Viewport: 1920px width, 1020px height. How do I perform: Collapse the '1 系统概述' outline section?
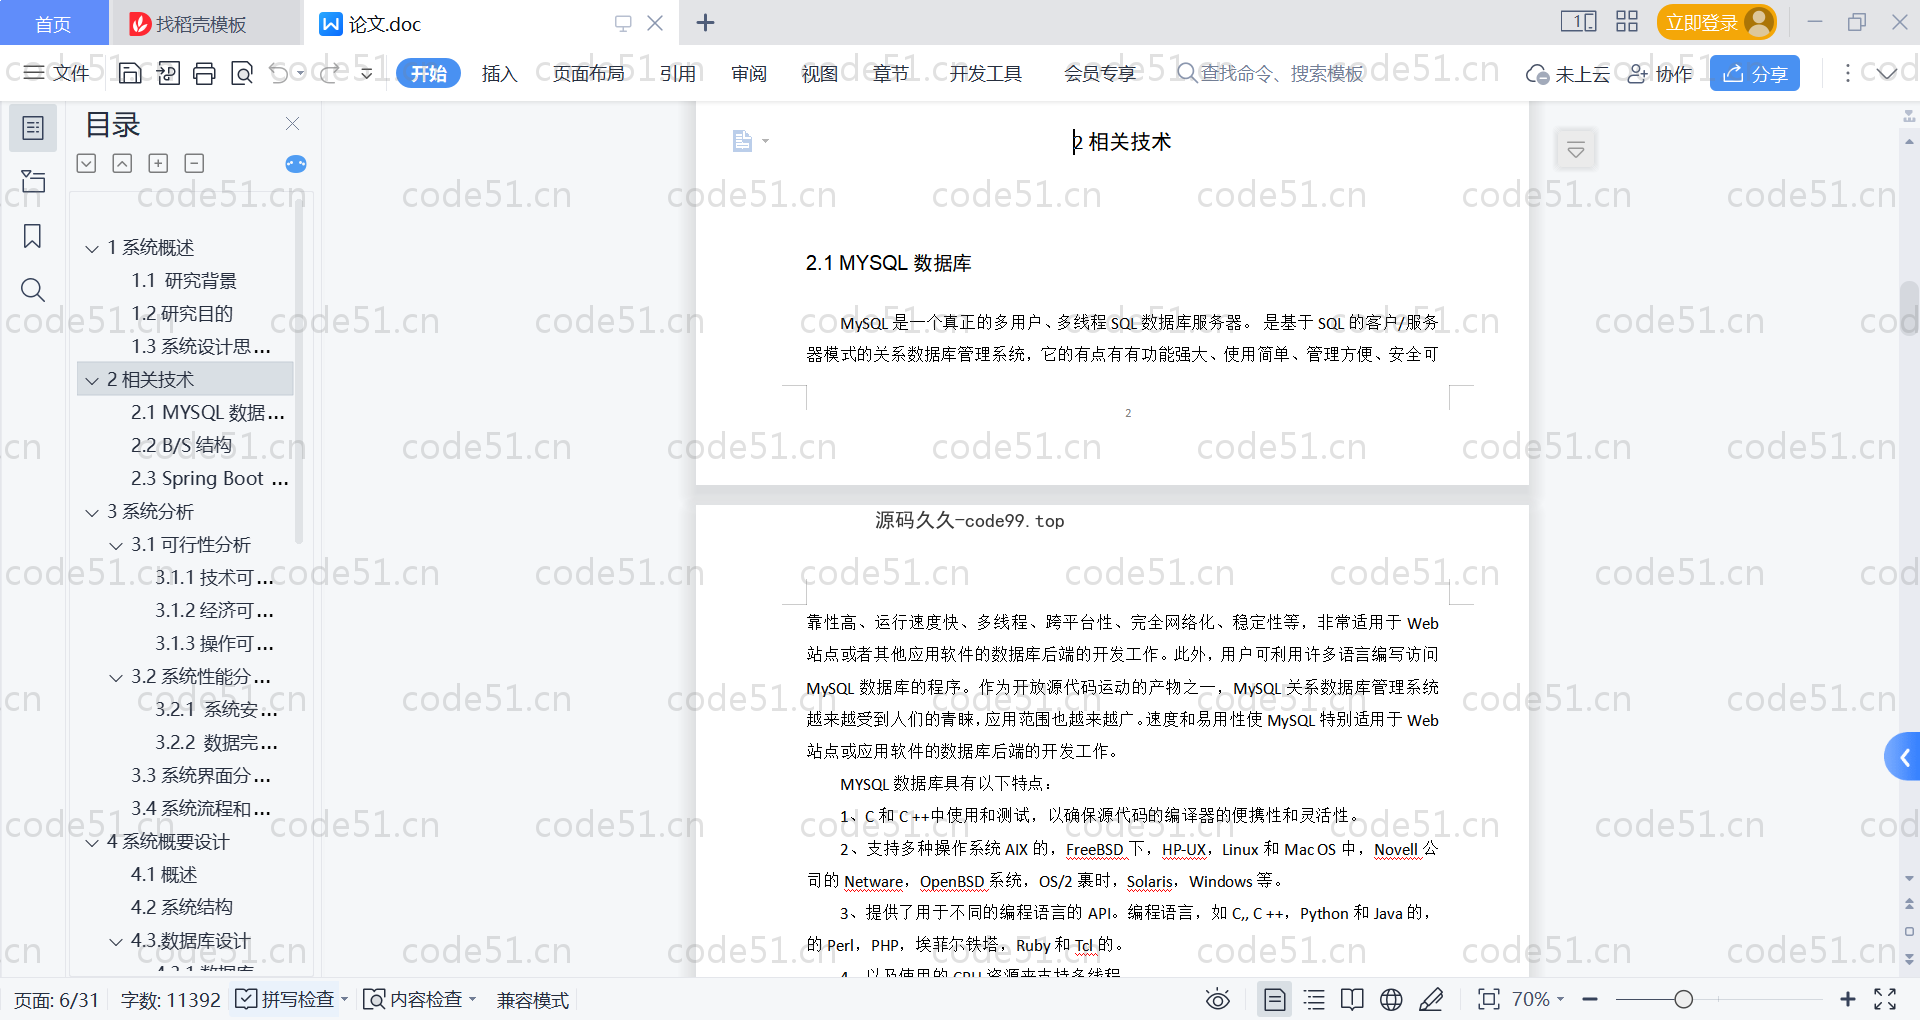pos(92,248)
